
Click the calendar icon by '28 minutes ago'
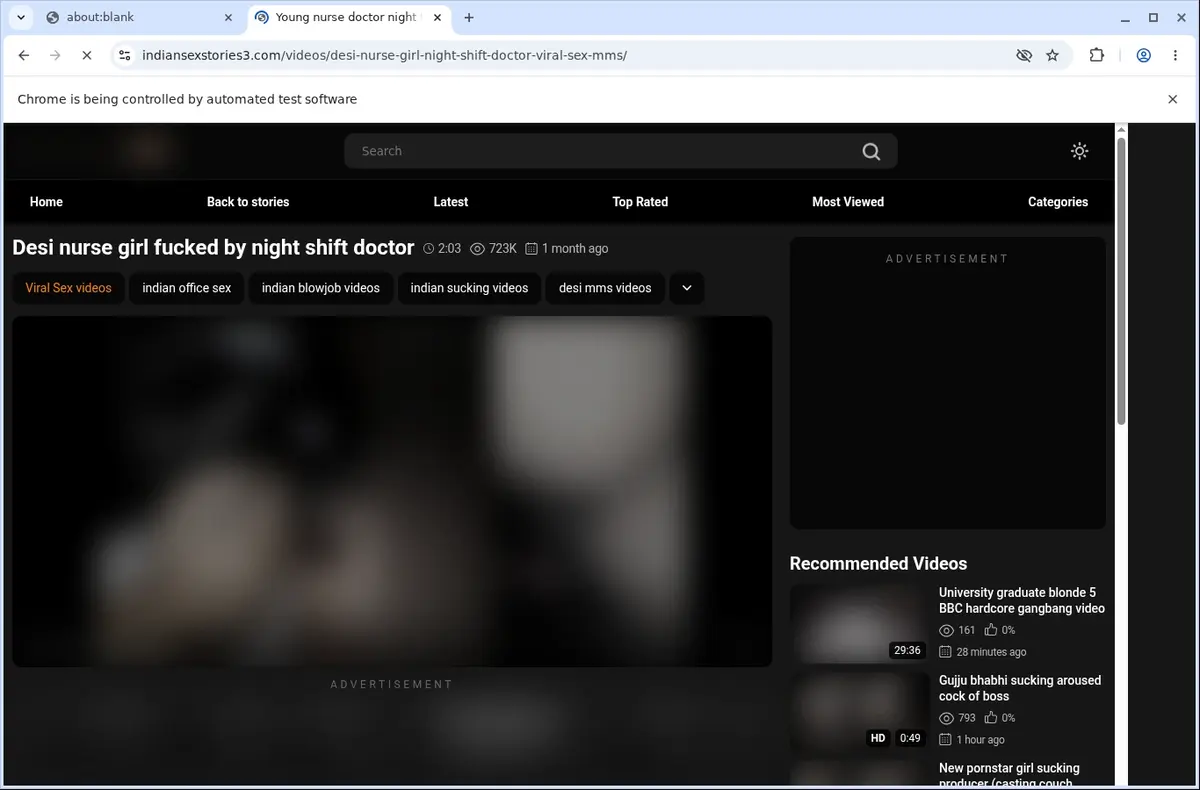click(x=945, y=652)
